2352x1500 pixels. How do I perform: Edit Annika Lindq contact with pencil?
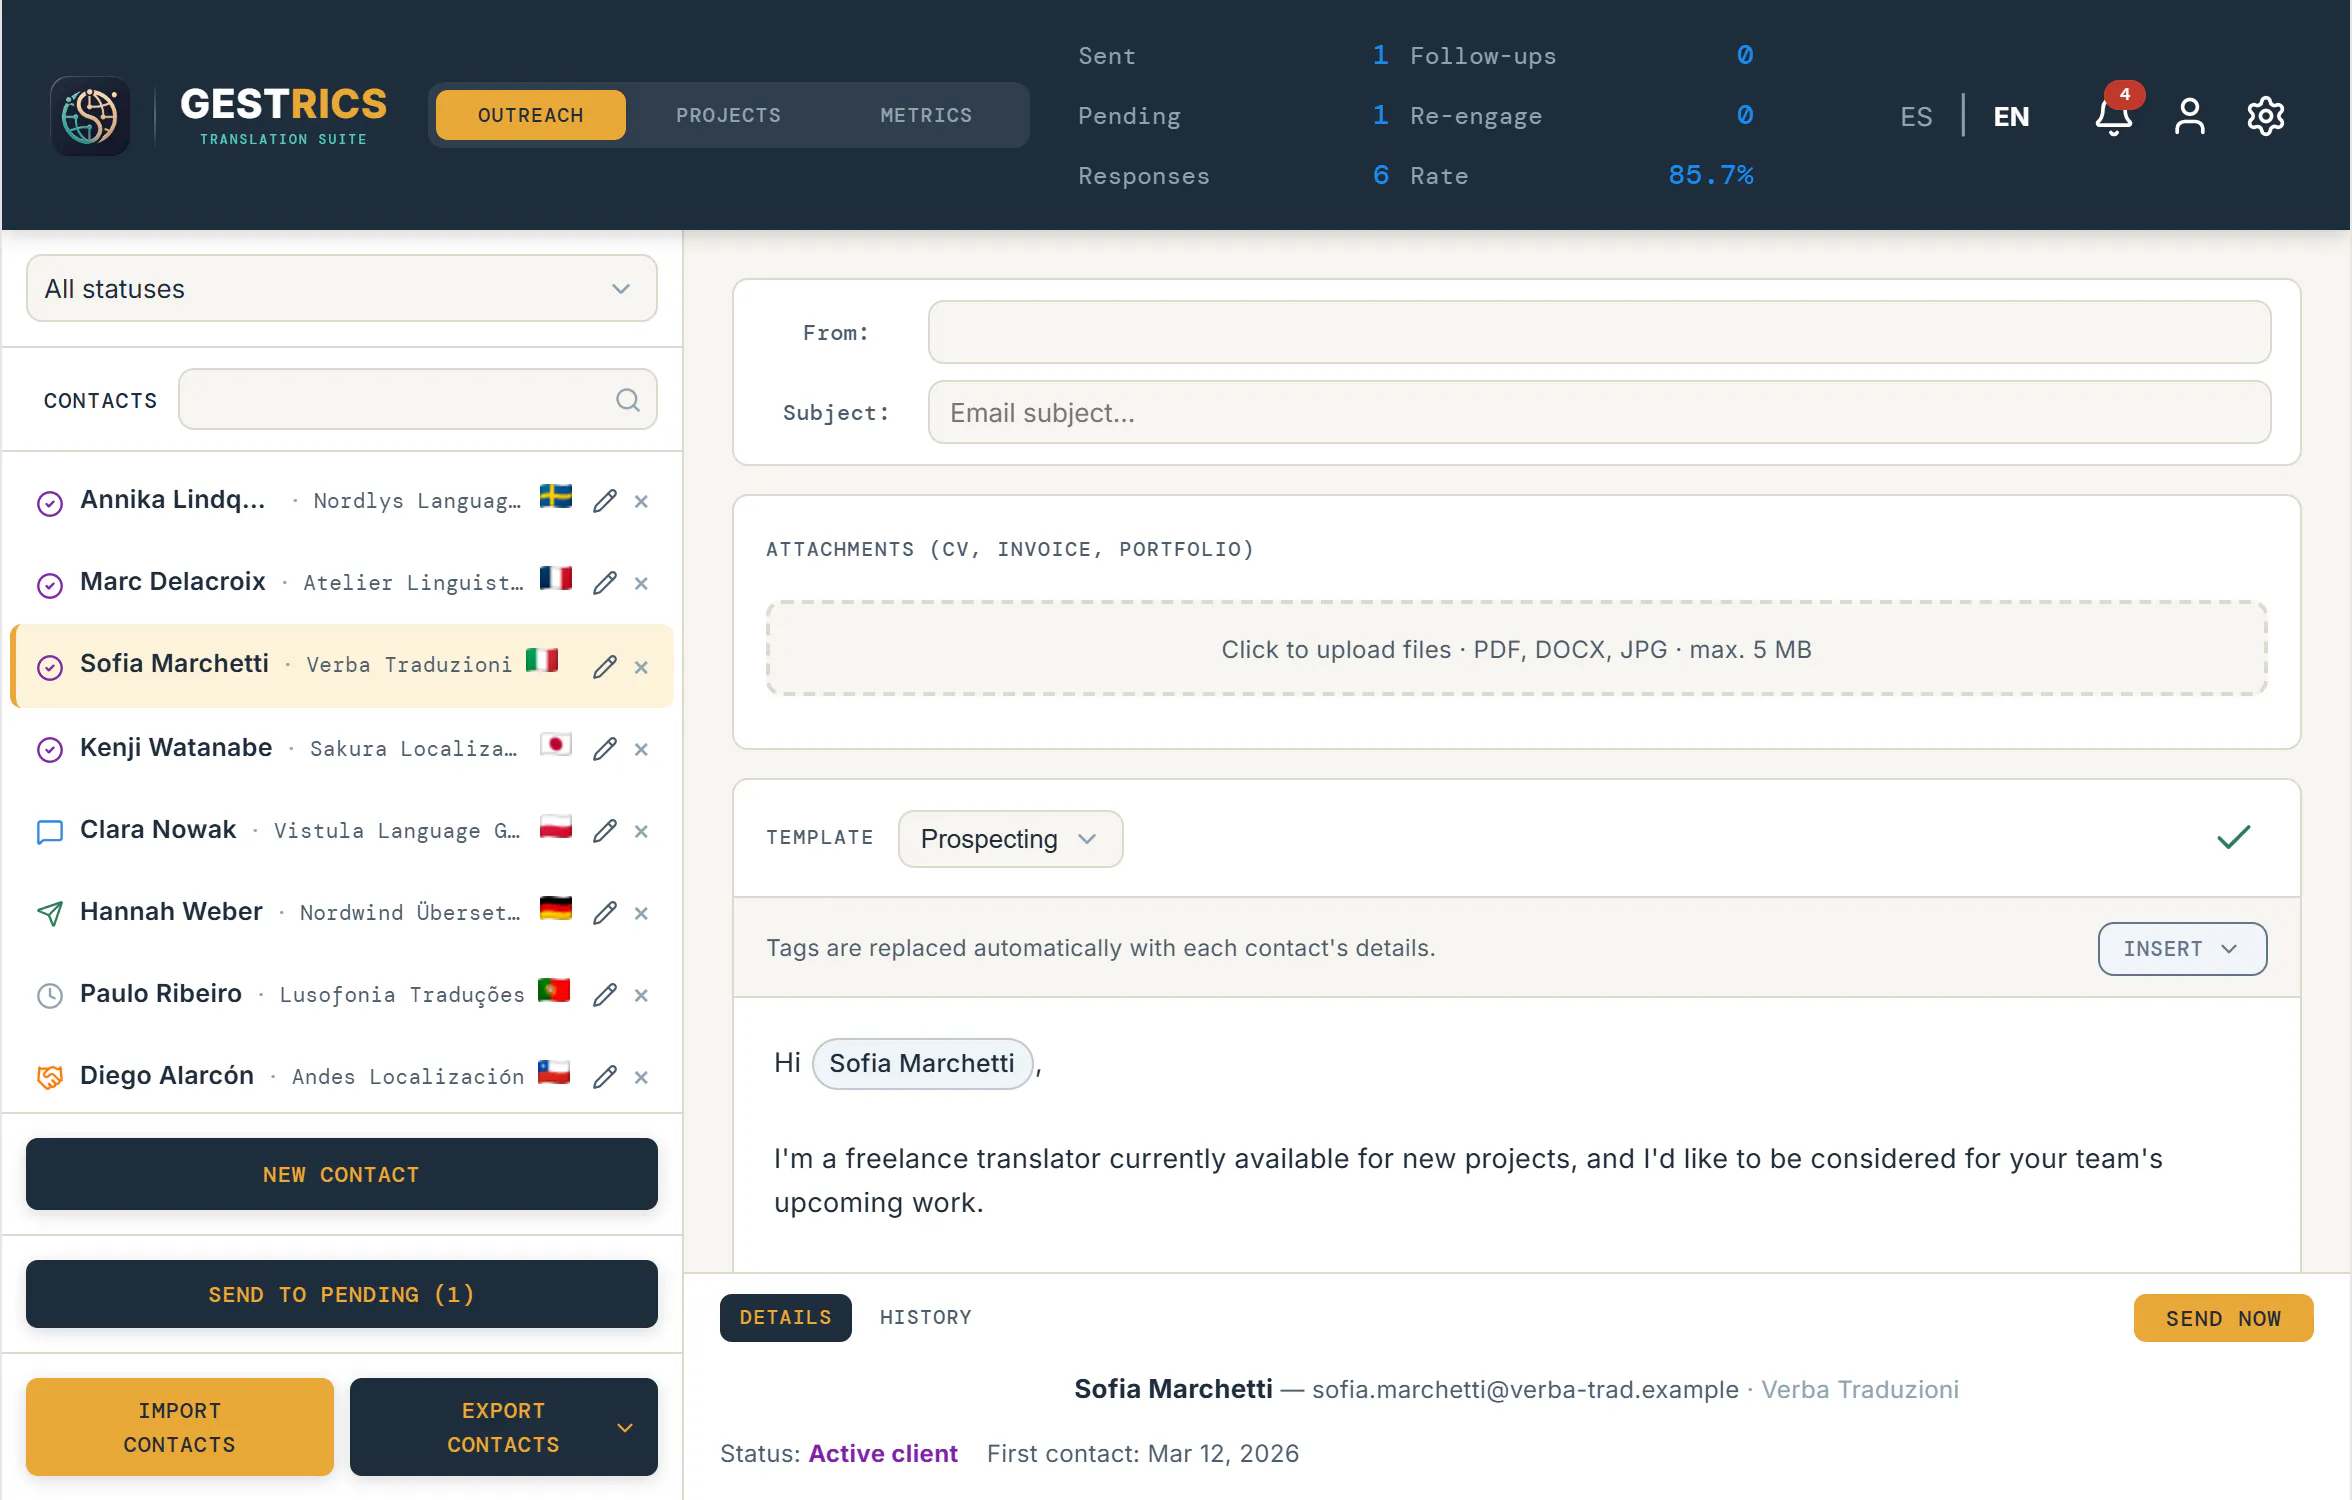tap(604, 501)
